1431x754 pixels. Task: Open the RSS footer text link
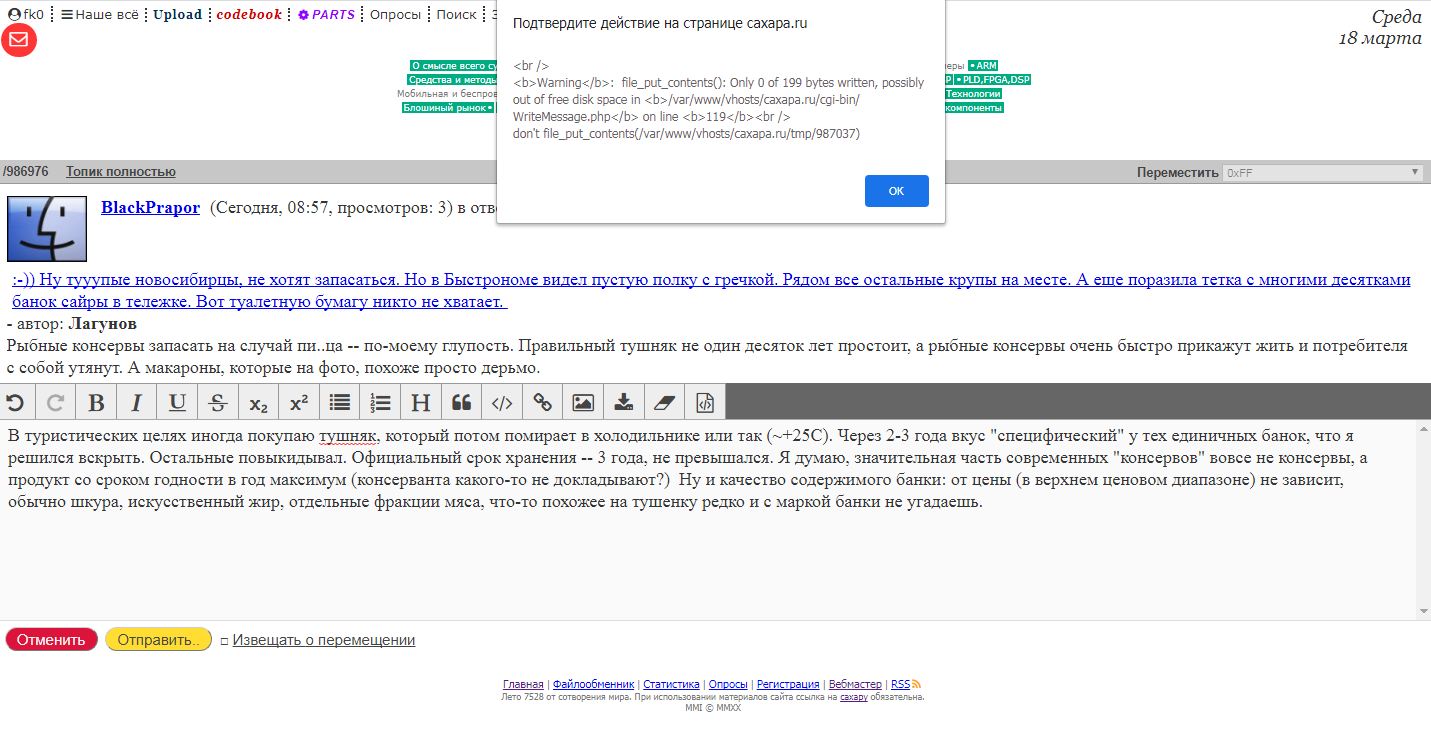tap(900, 684)
